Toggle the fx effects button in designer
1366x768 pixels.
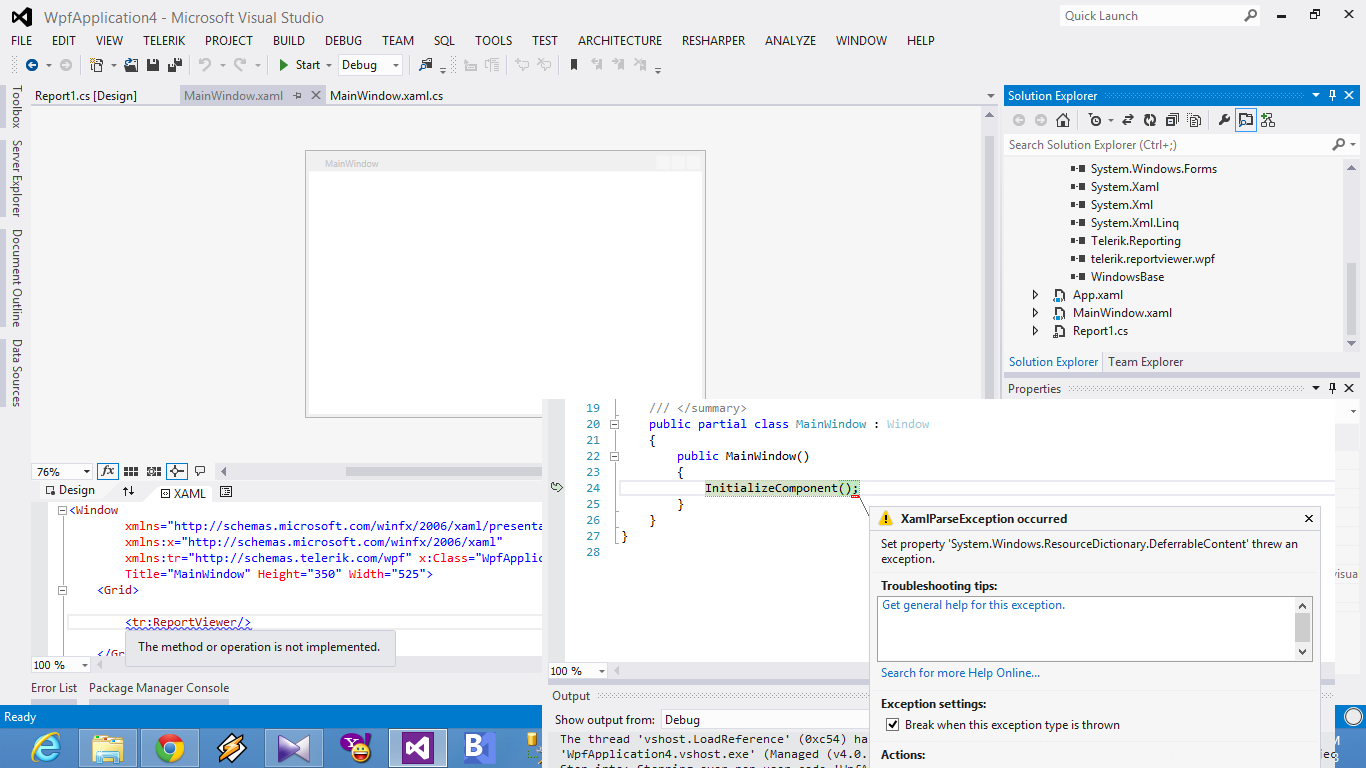[x=108, y=471]
